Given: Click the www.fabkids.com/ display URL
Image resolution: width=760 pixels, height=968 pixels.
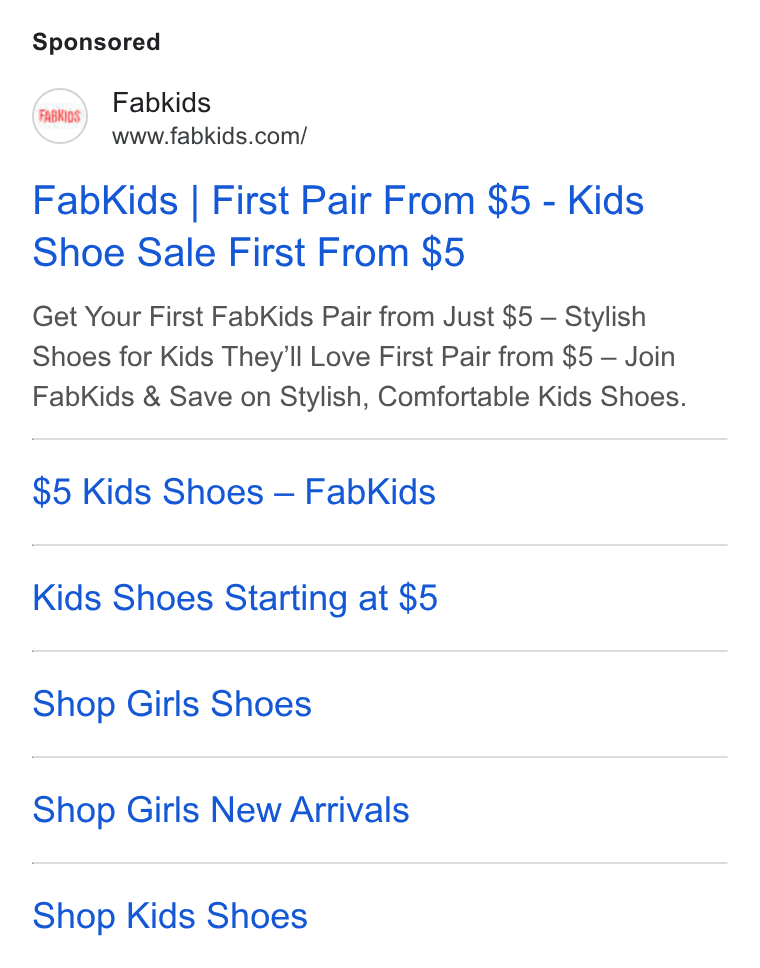Looking at the screenshot, I should pos(209,136).
